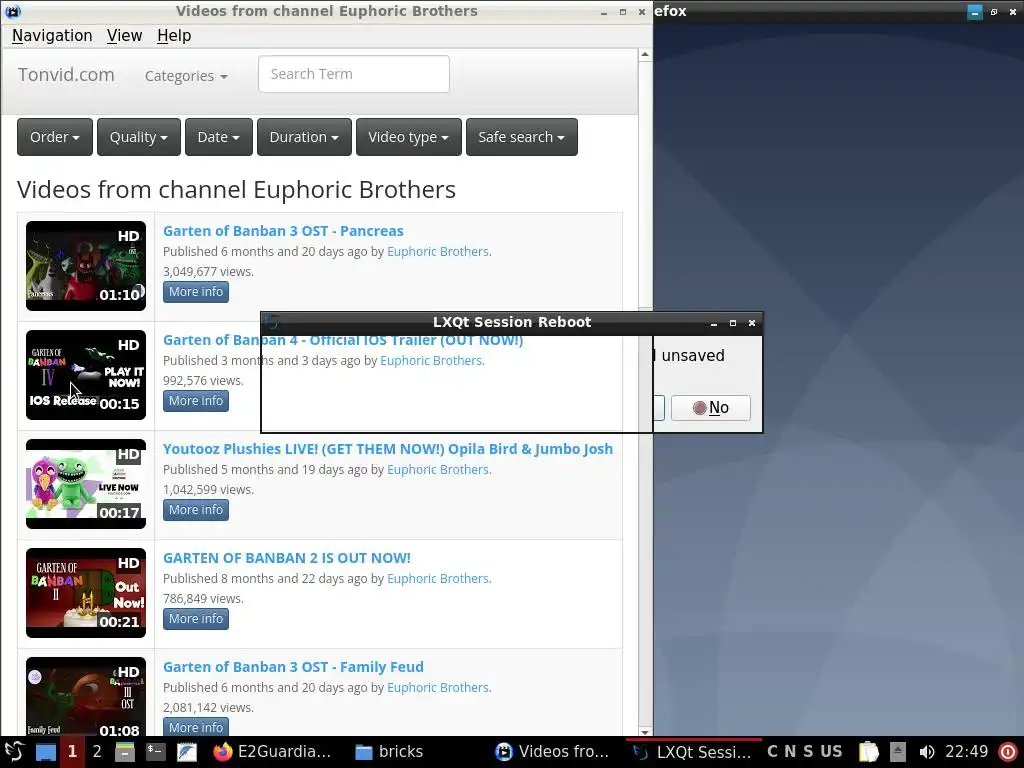Click the page scrollbar down arrow

(645, 731)
